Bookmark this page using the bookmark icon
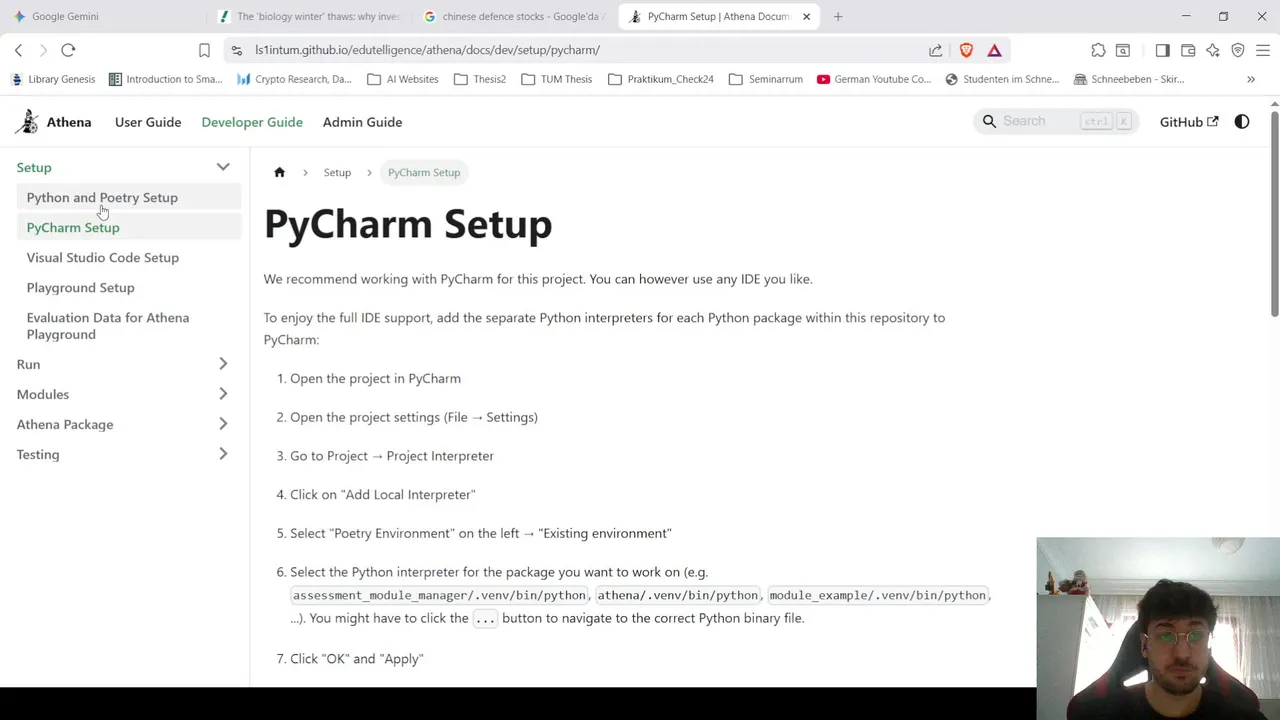Screen dimensions: 1280x720 pos(204,50)
